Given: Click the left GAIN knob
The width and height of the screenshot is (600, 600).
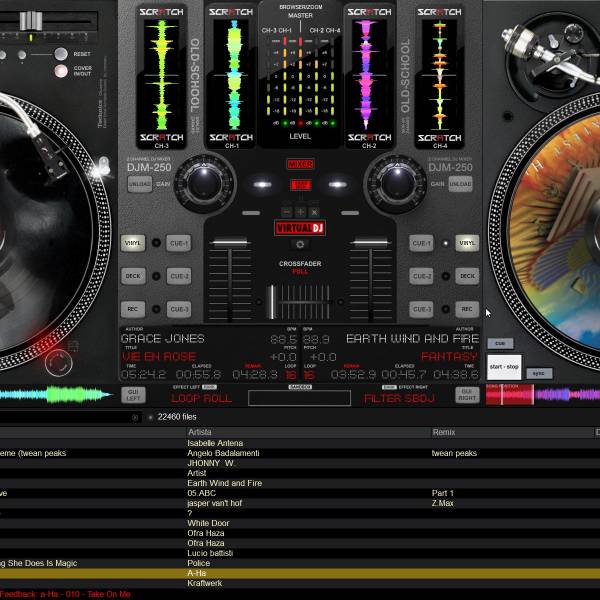Looking at the screenshot, I should click(205, 184).
